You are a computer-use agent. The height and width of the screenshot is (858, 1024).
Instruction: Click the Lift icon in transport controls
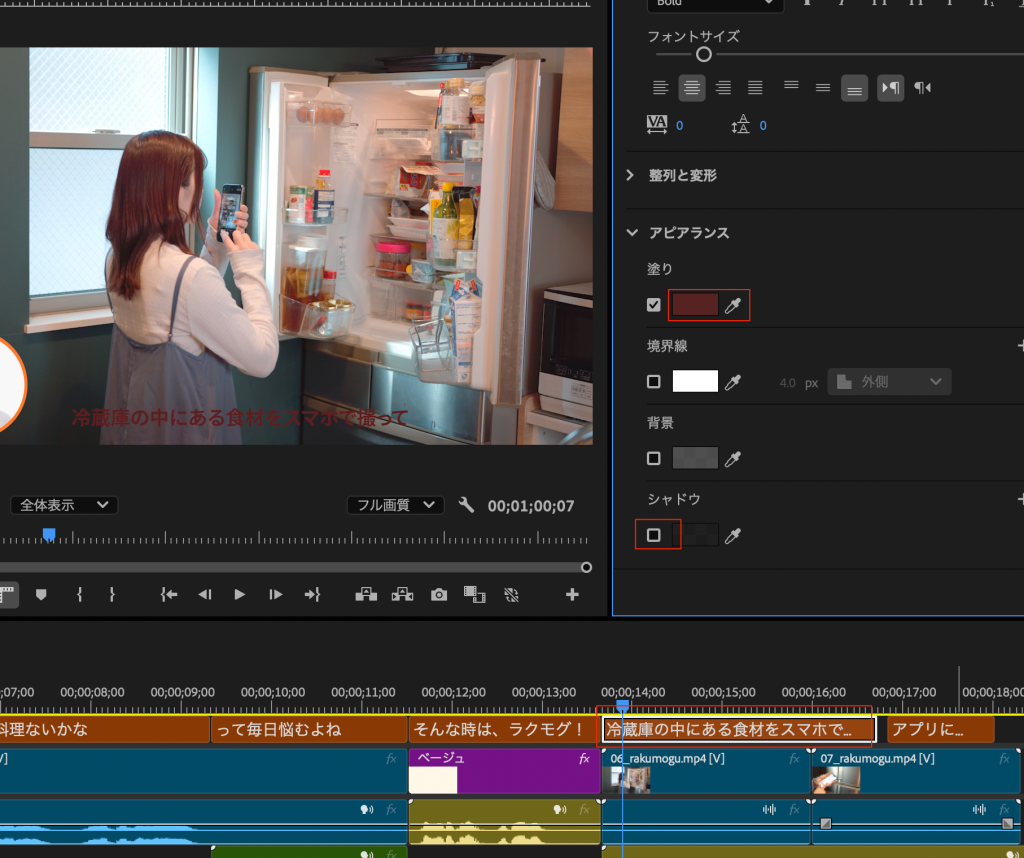click(366, 594)
